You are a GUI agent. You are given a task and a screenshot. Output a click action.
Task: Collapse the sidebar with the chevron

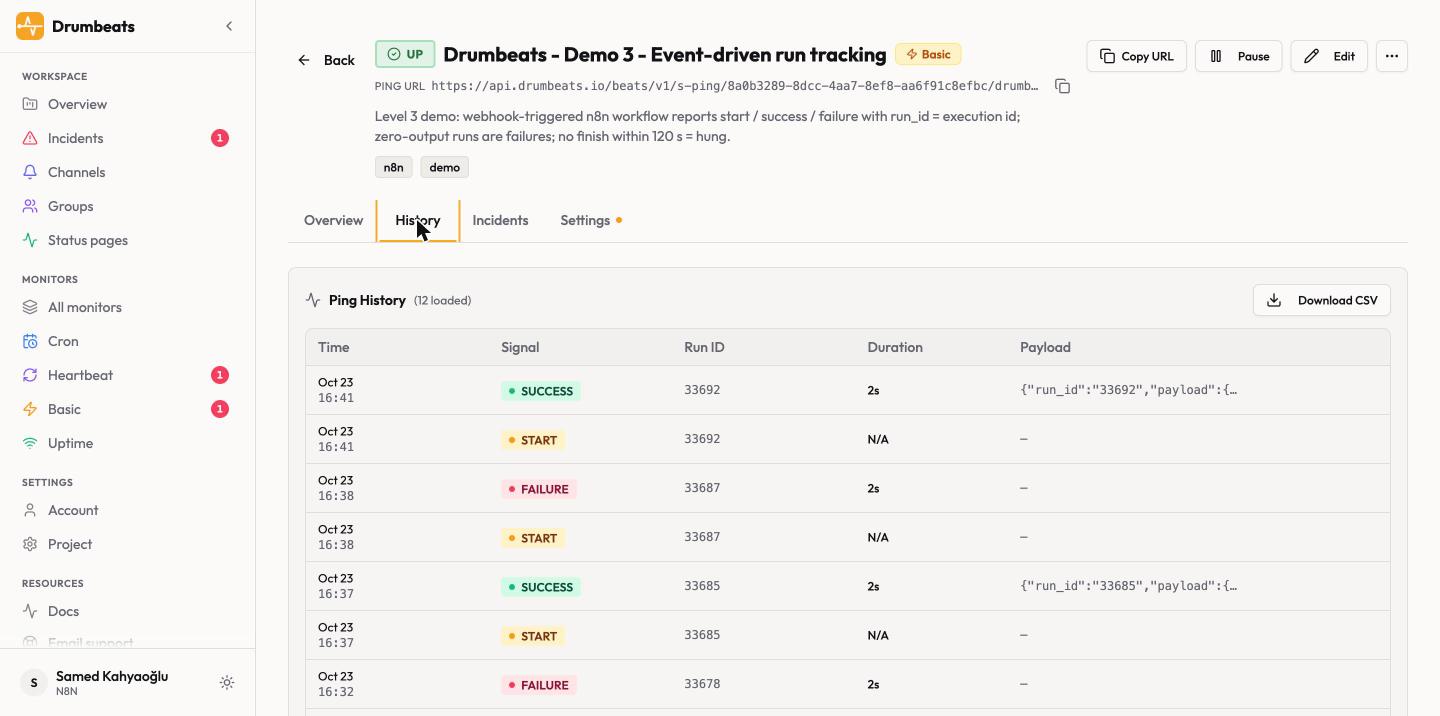(x=229, y=26)
